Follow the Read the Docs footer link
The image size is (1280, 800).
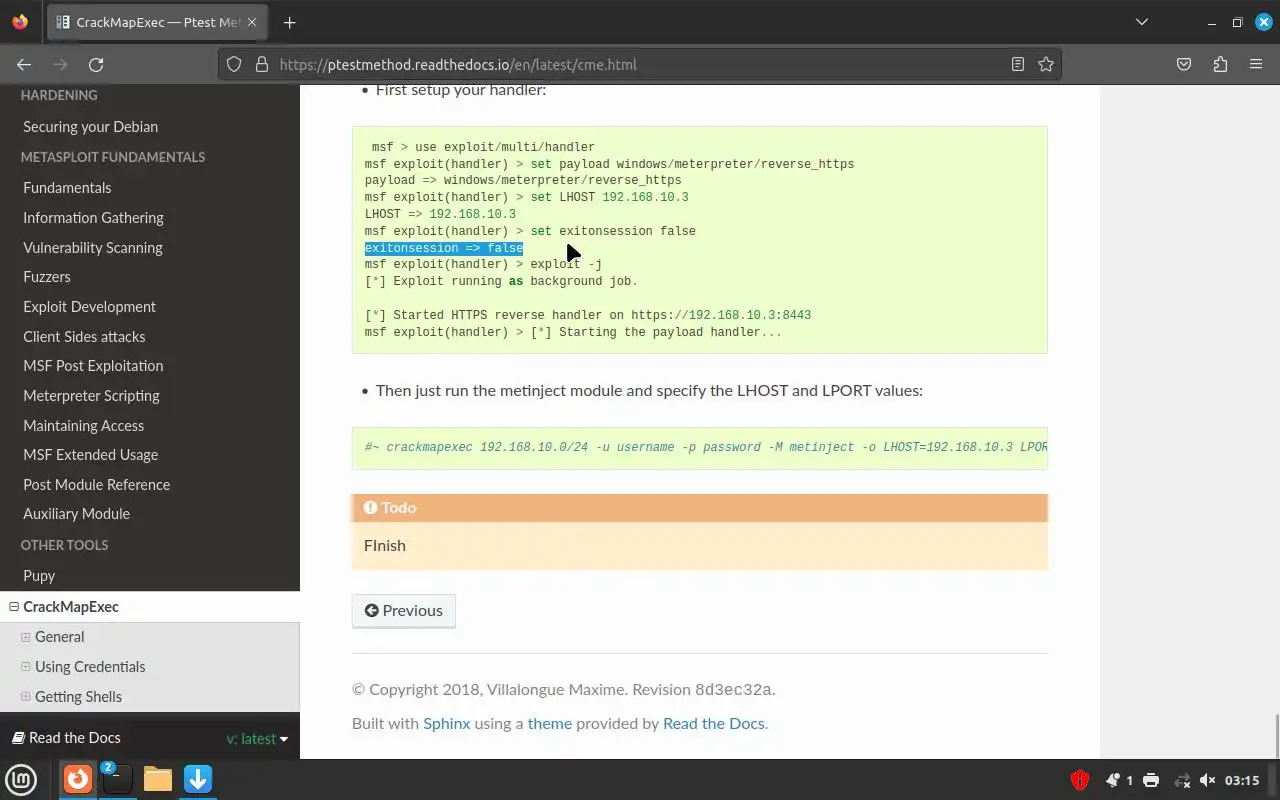tap(714, 723)
